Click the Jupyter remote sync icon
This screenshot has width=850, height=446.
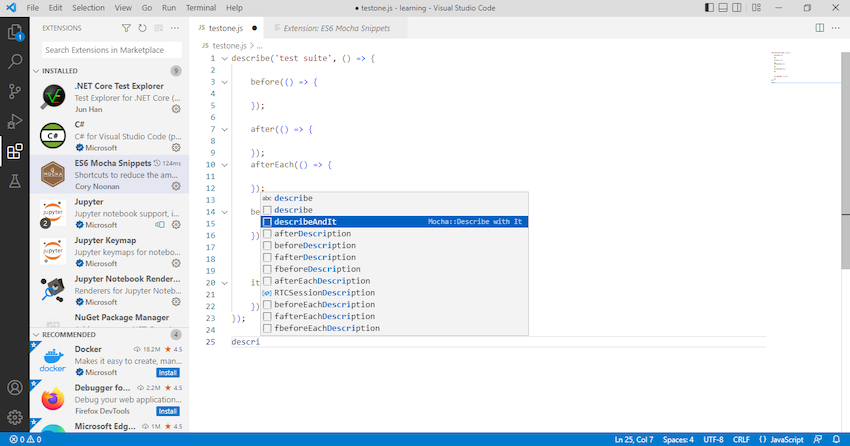tap(160, 224)
